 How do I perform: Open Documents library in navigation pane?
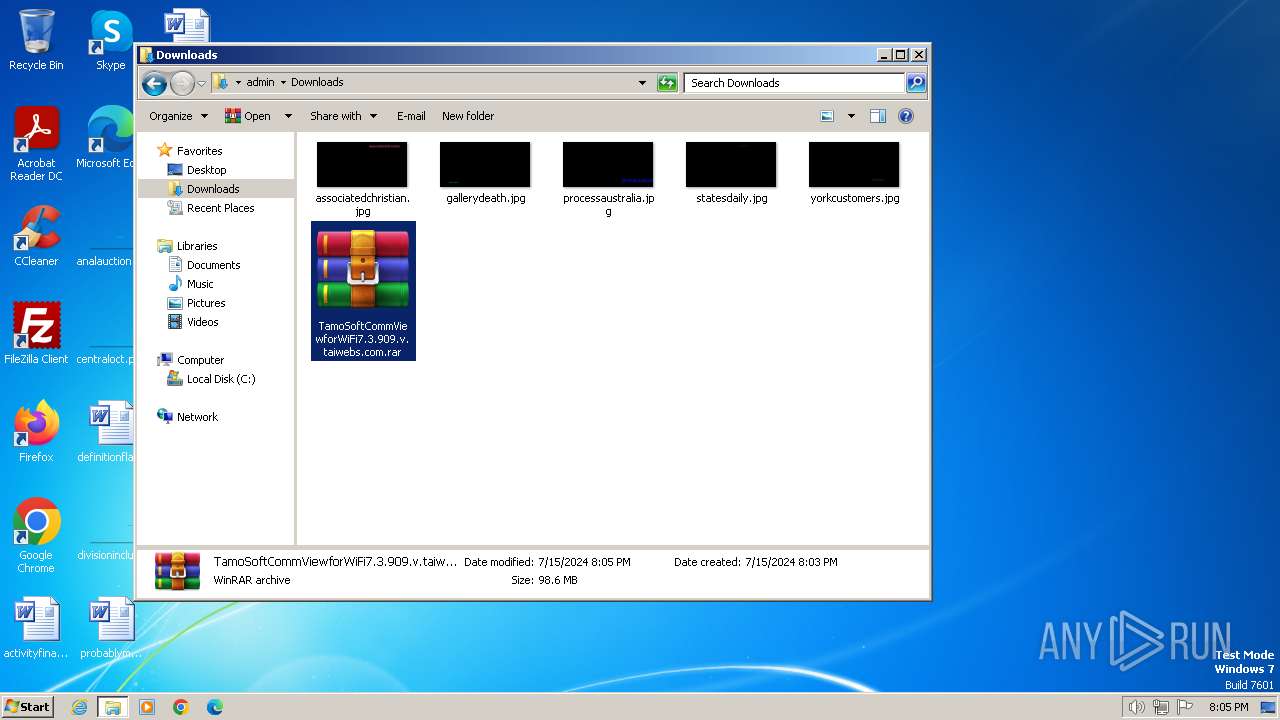click(213, 265)
